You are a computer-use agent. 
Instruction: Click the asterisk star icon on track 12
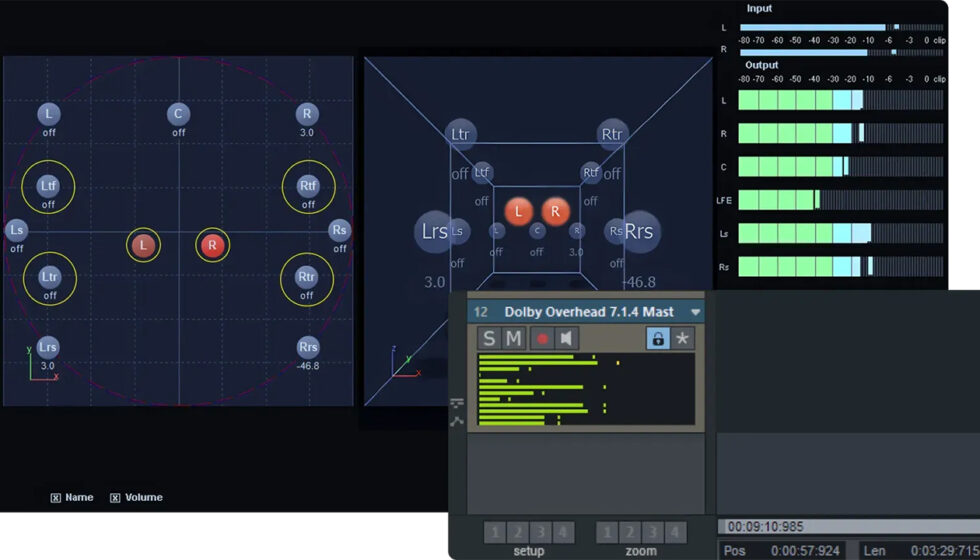(x=682, y=338)
